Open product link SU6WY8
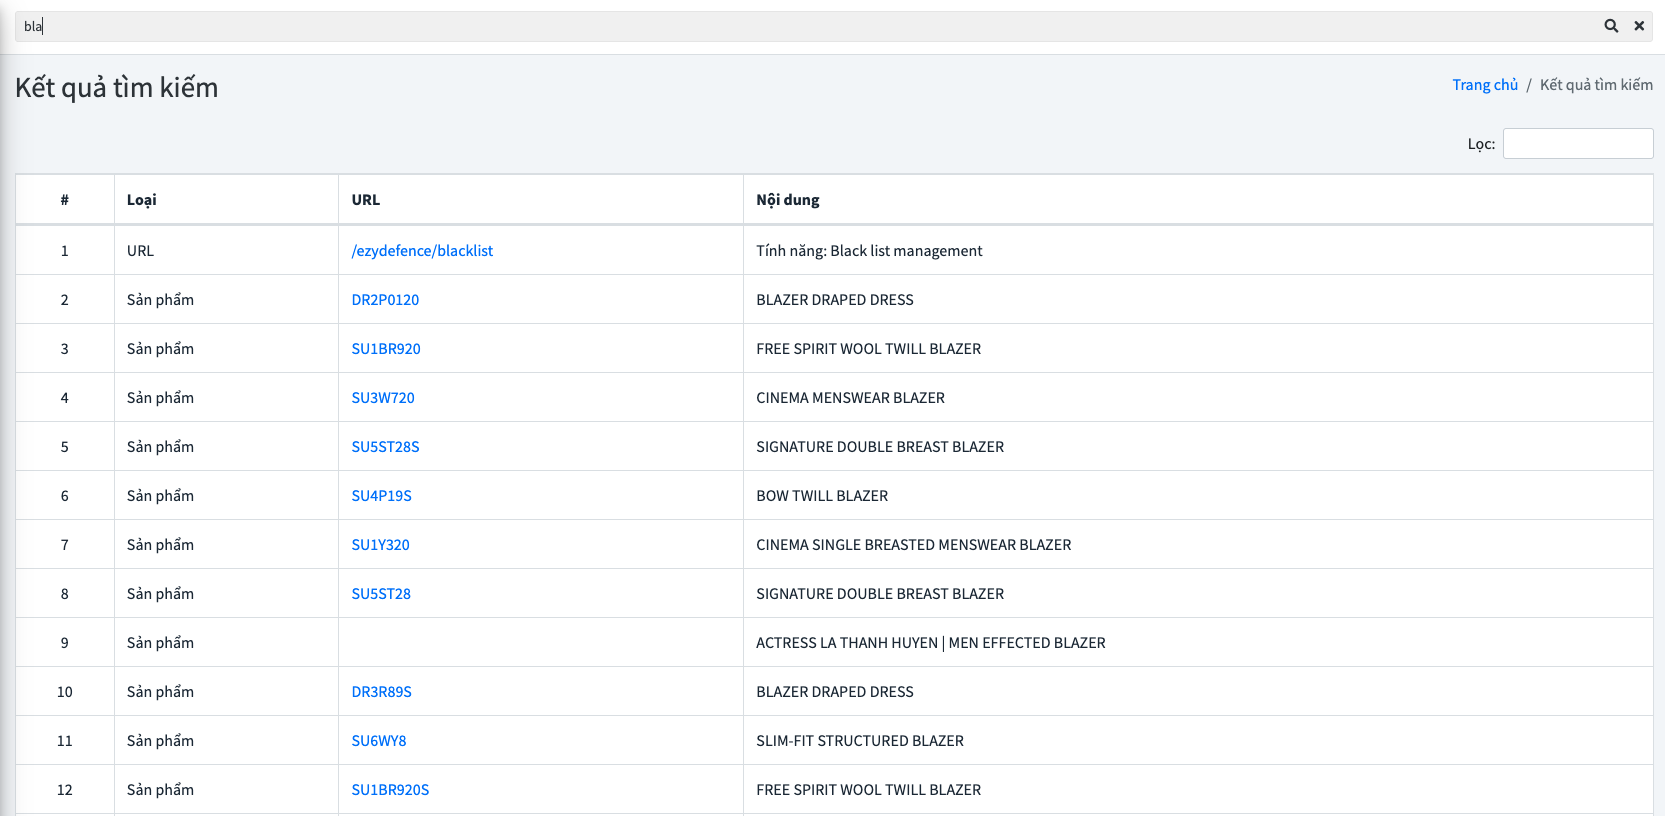The image size is (1665, 816). click(379, 741)
